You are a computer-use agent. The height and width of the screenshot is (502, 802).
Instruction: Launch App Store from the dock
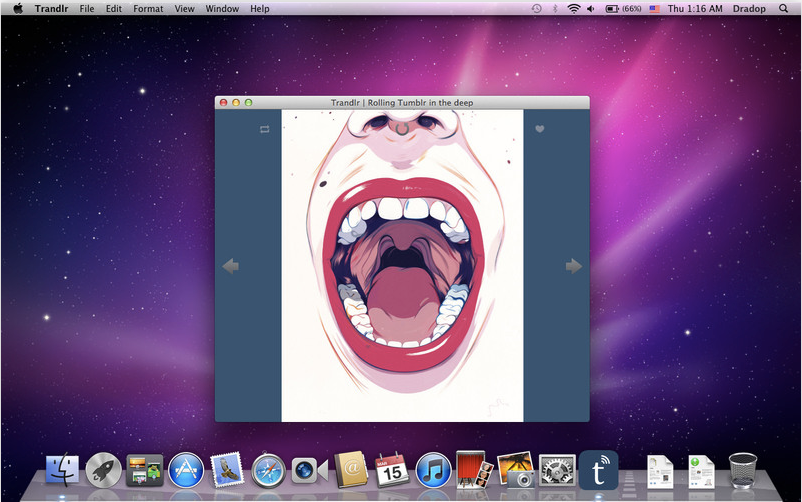click(186, 470)
